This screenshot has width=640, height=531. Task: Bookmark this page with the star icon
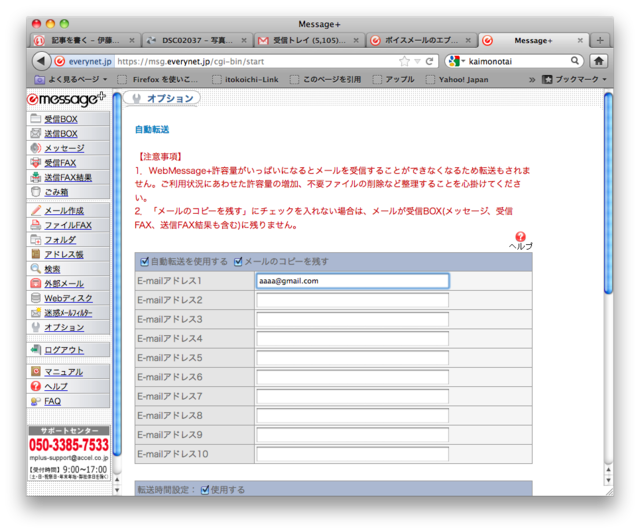pyautogui.click(x=404, y=61)
